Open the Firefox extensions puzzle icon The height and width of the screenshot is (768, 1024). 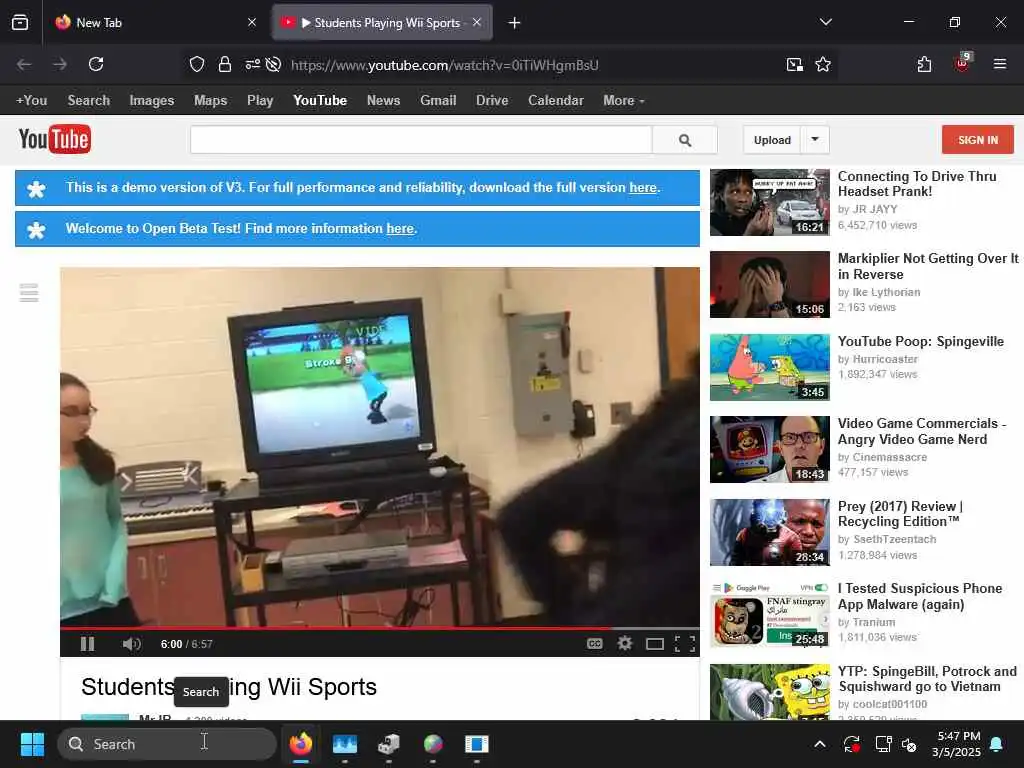click(x=924, y=64)
